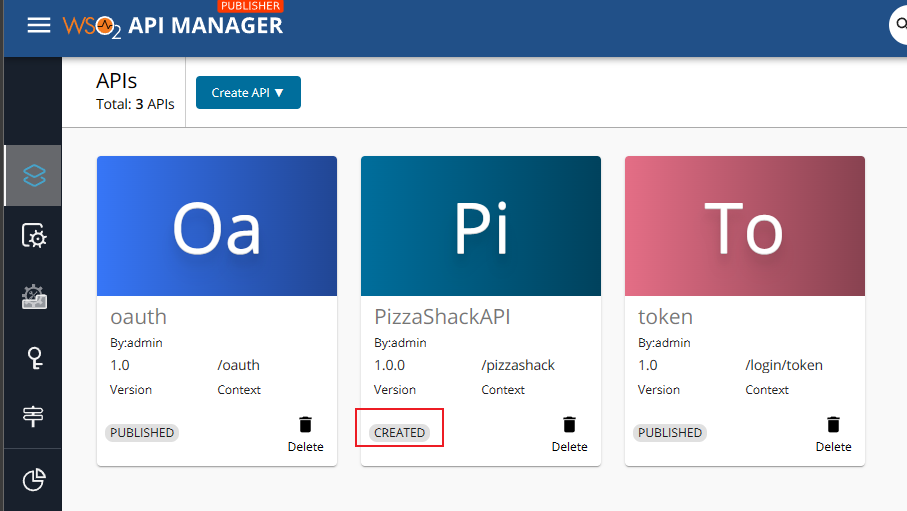Click version 1.0 on the token card
This screenshot has width=907, height=511.
point(648,365)
